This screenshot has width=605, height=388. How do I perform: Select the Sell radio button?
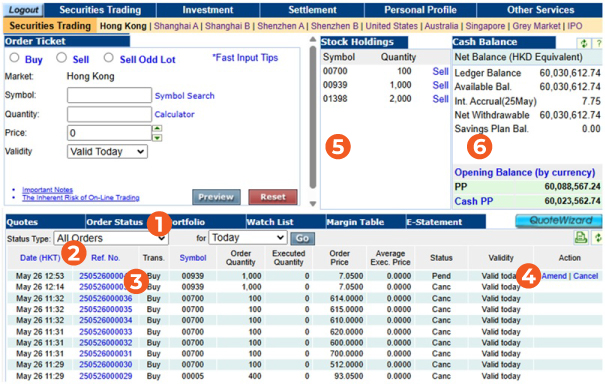[61, 58]
